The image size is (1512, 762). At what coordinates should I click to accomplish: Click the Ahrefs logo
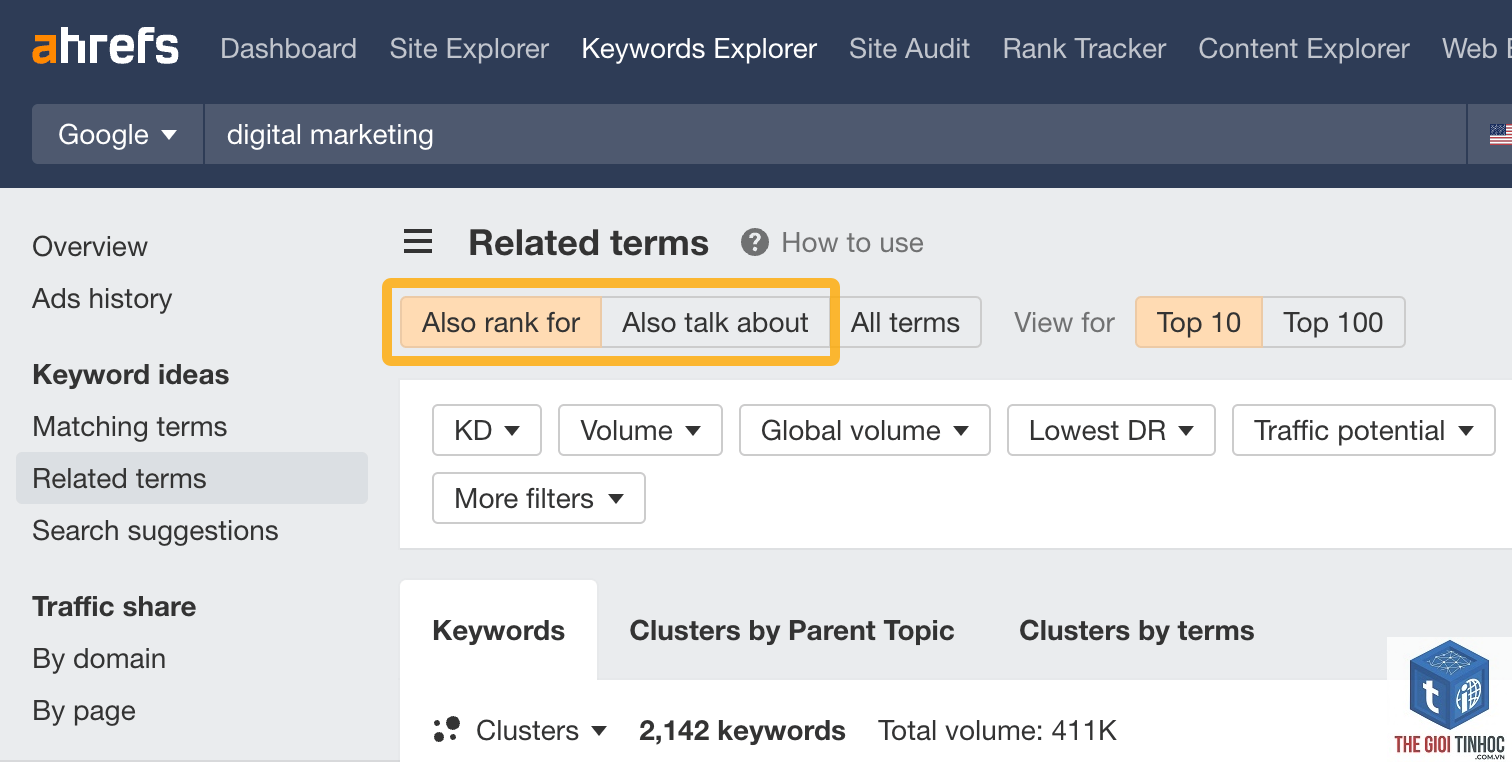point(106,47)
